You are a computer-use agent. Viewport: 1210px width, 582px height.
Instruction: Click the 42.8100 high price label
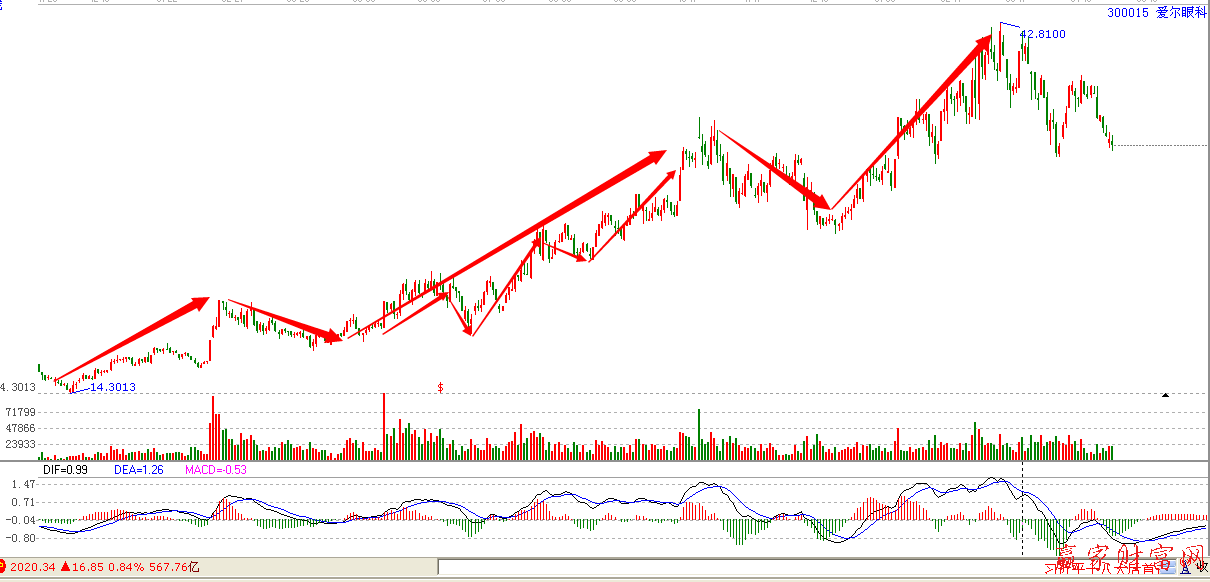1042,34
